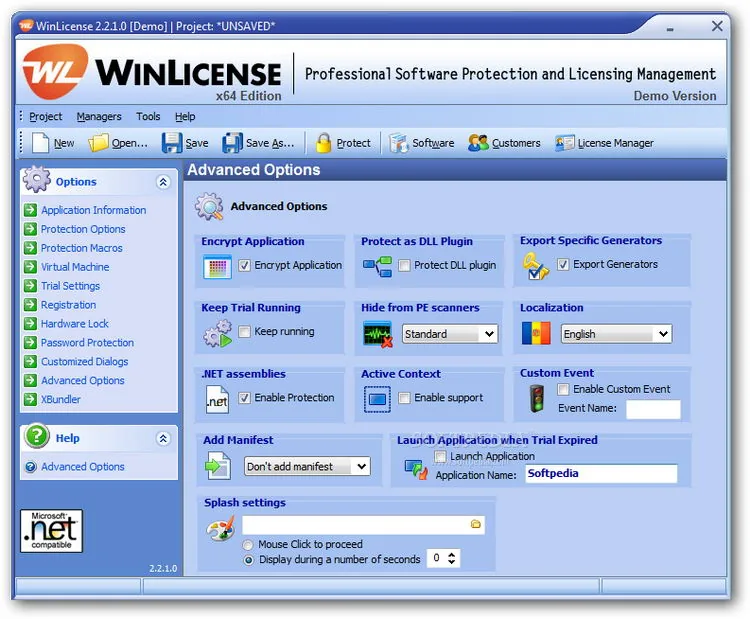Open the Standard PE scanners dropdown
Image resolution: width=750 pixels, height=619 pixels.
450,334
